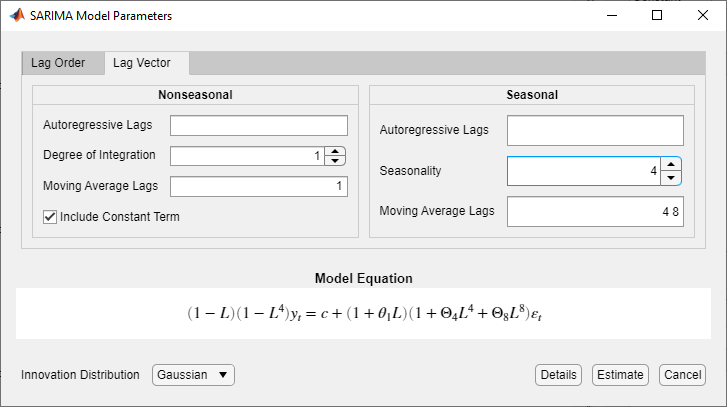727x407 pixels.
Task: Click the Seasonality value field
Action: point(583,171)
